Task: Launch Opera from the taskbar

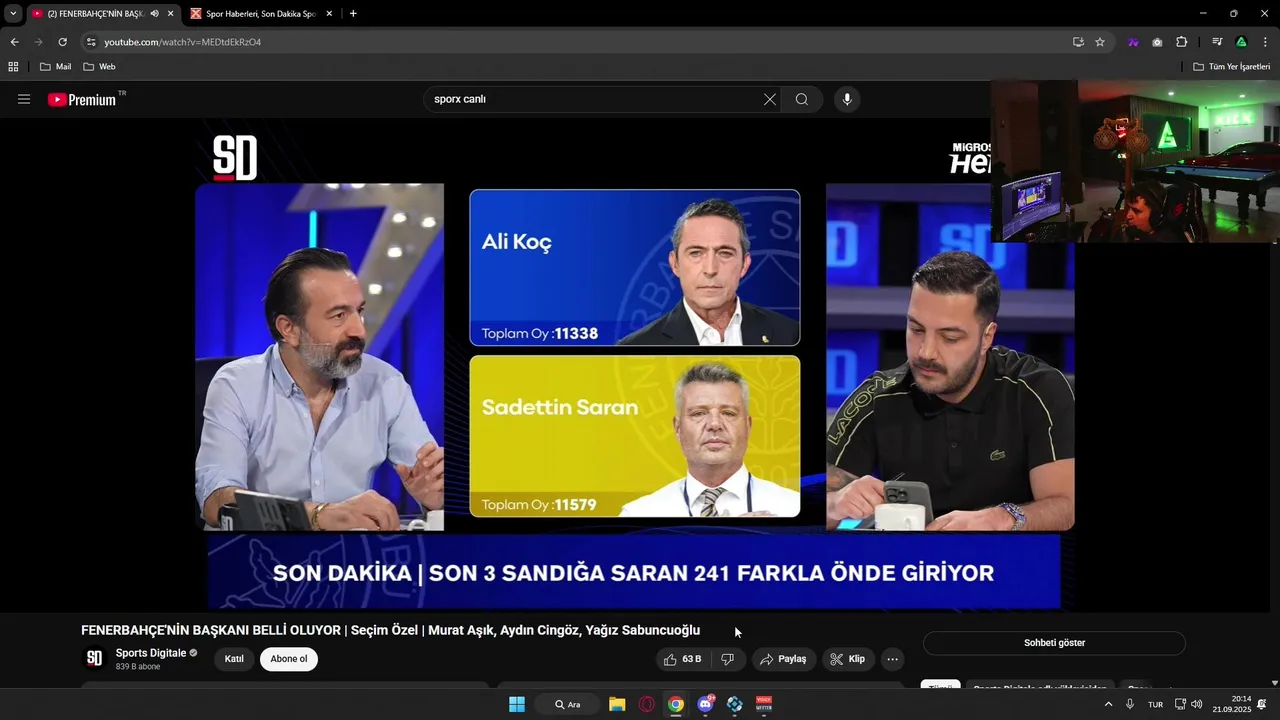Action: click(647, 704)
